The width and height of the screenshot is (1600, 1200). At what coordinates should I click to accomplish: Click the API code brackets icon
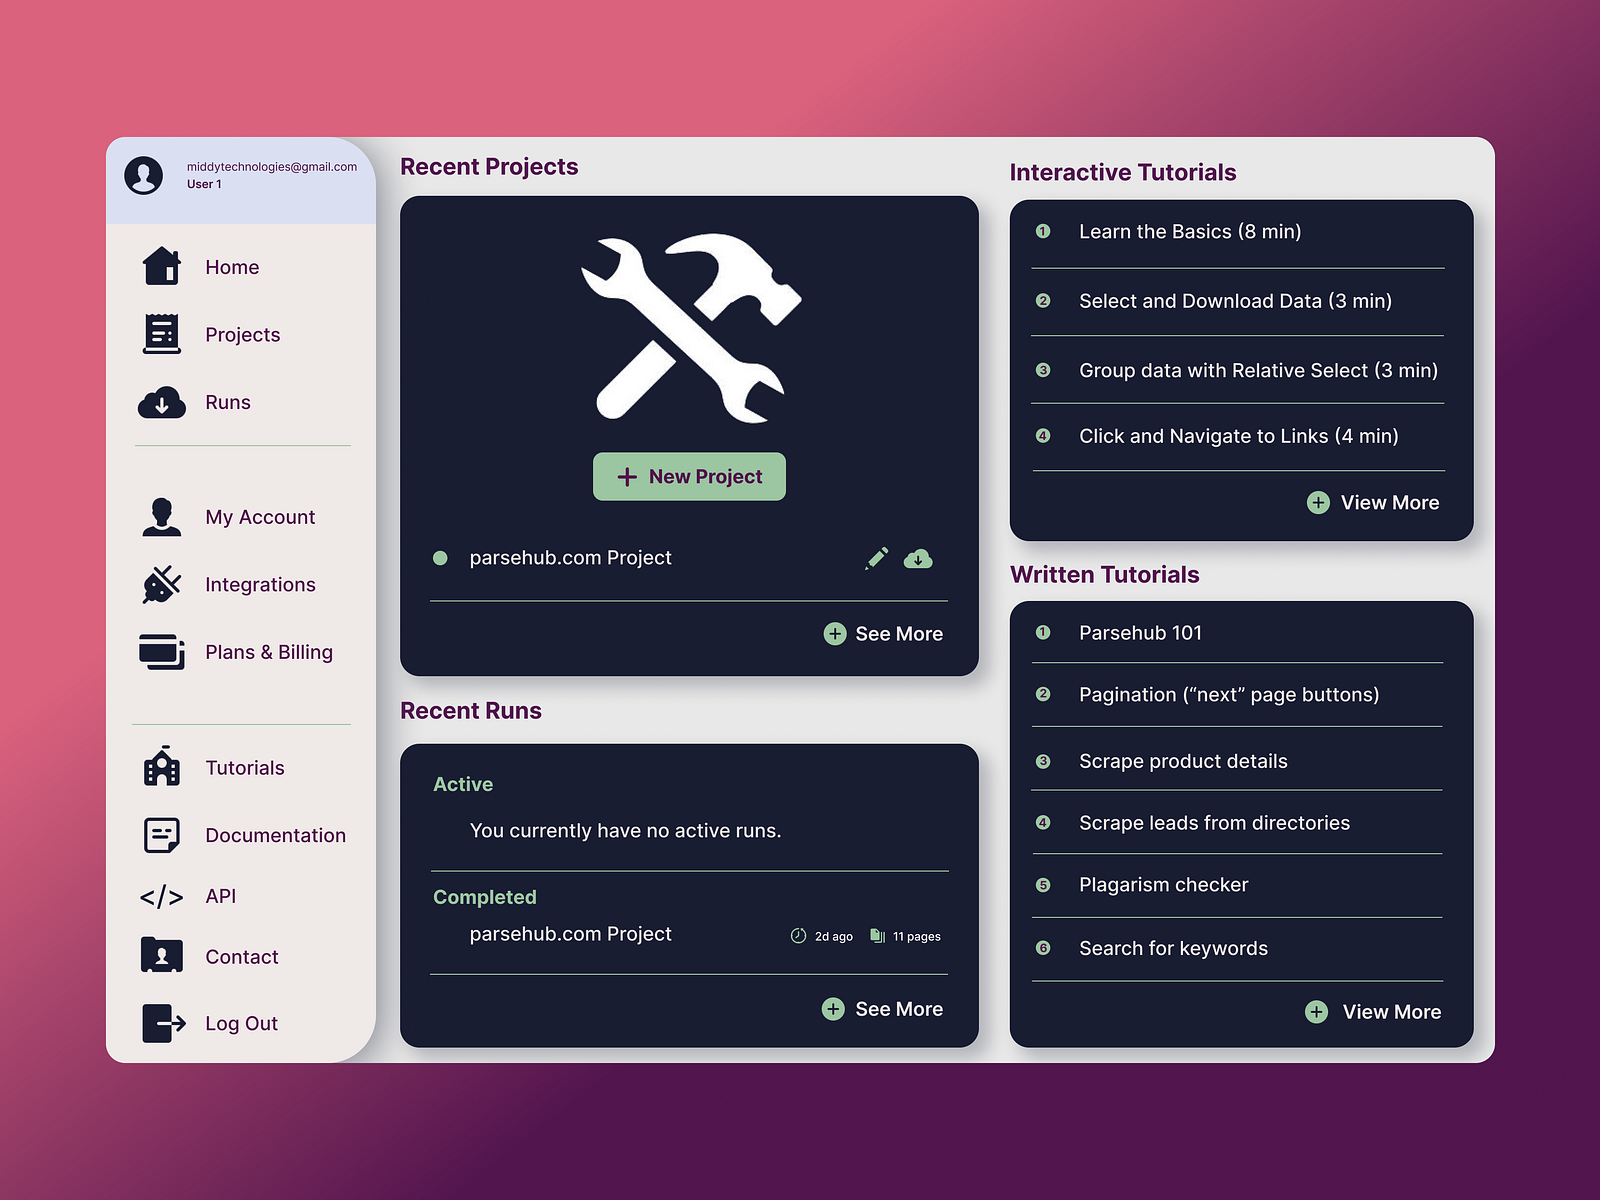tap(161, 896)
